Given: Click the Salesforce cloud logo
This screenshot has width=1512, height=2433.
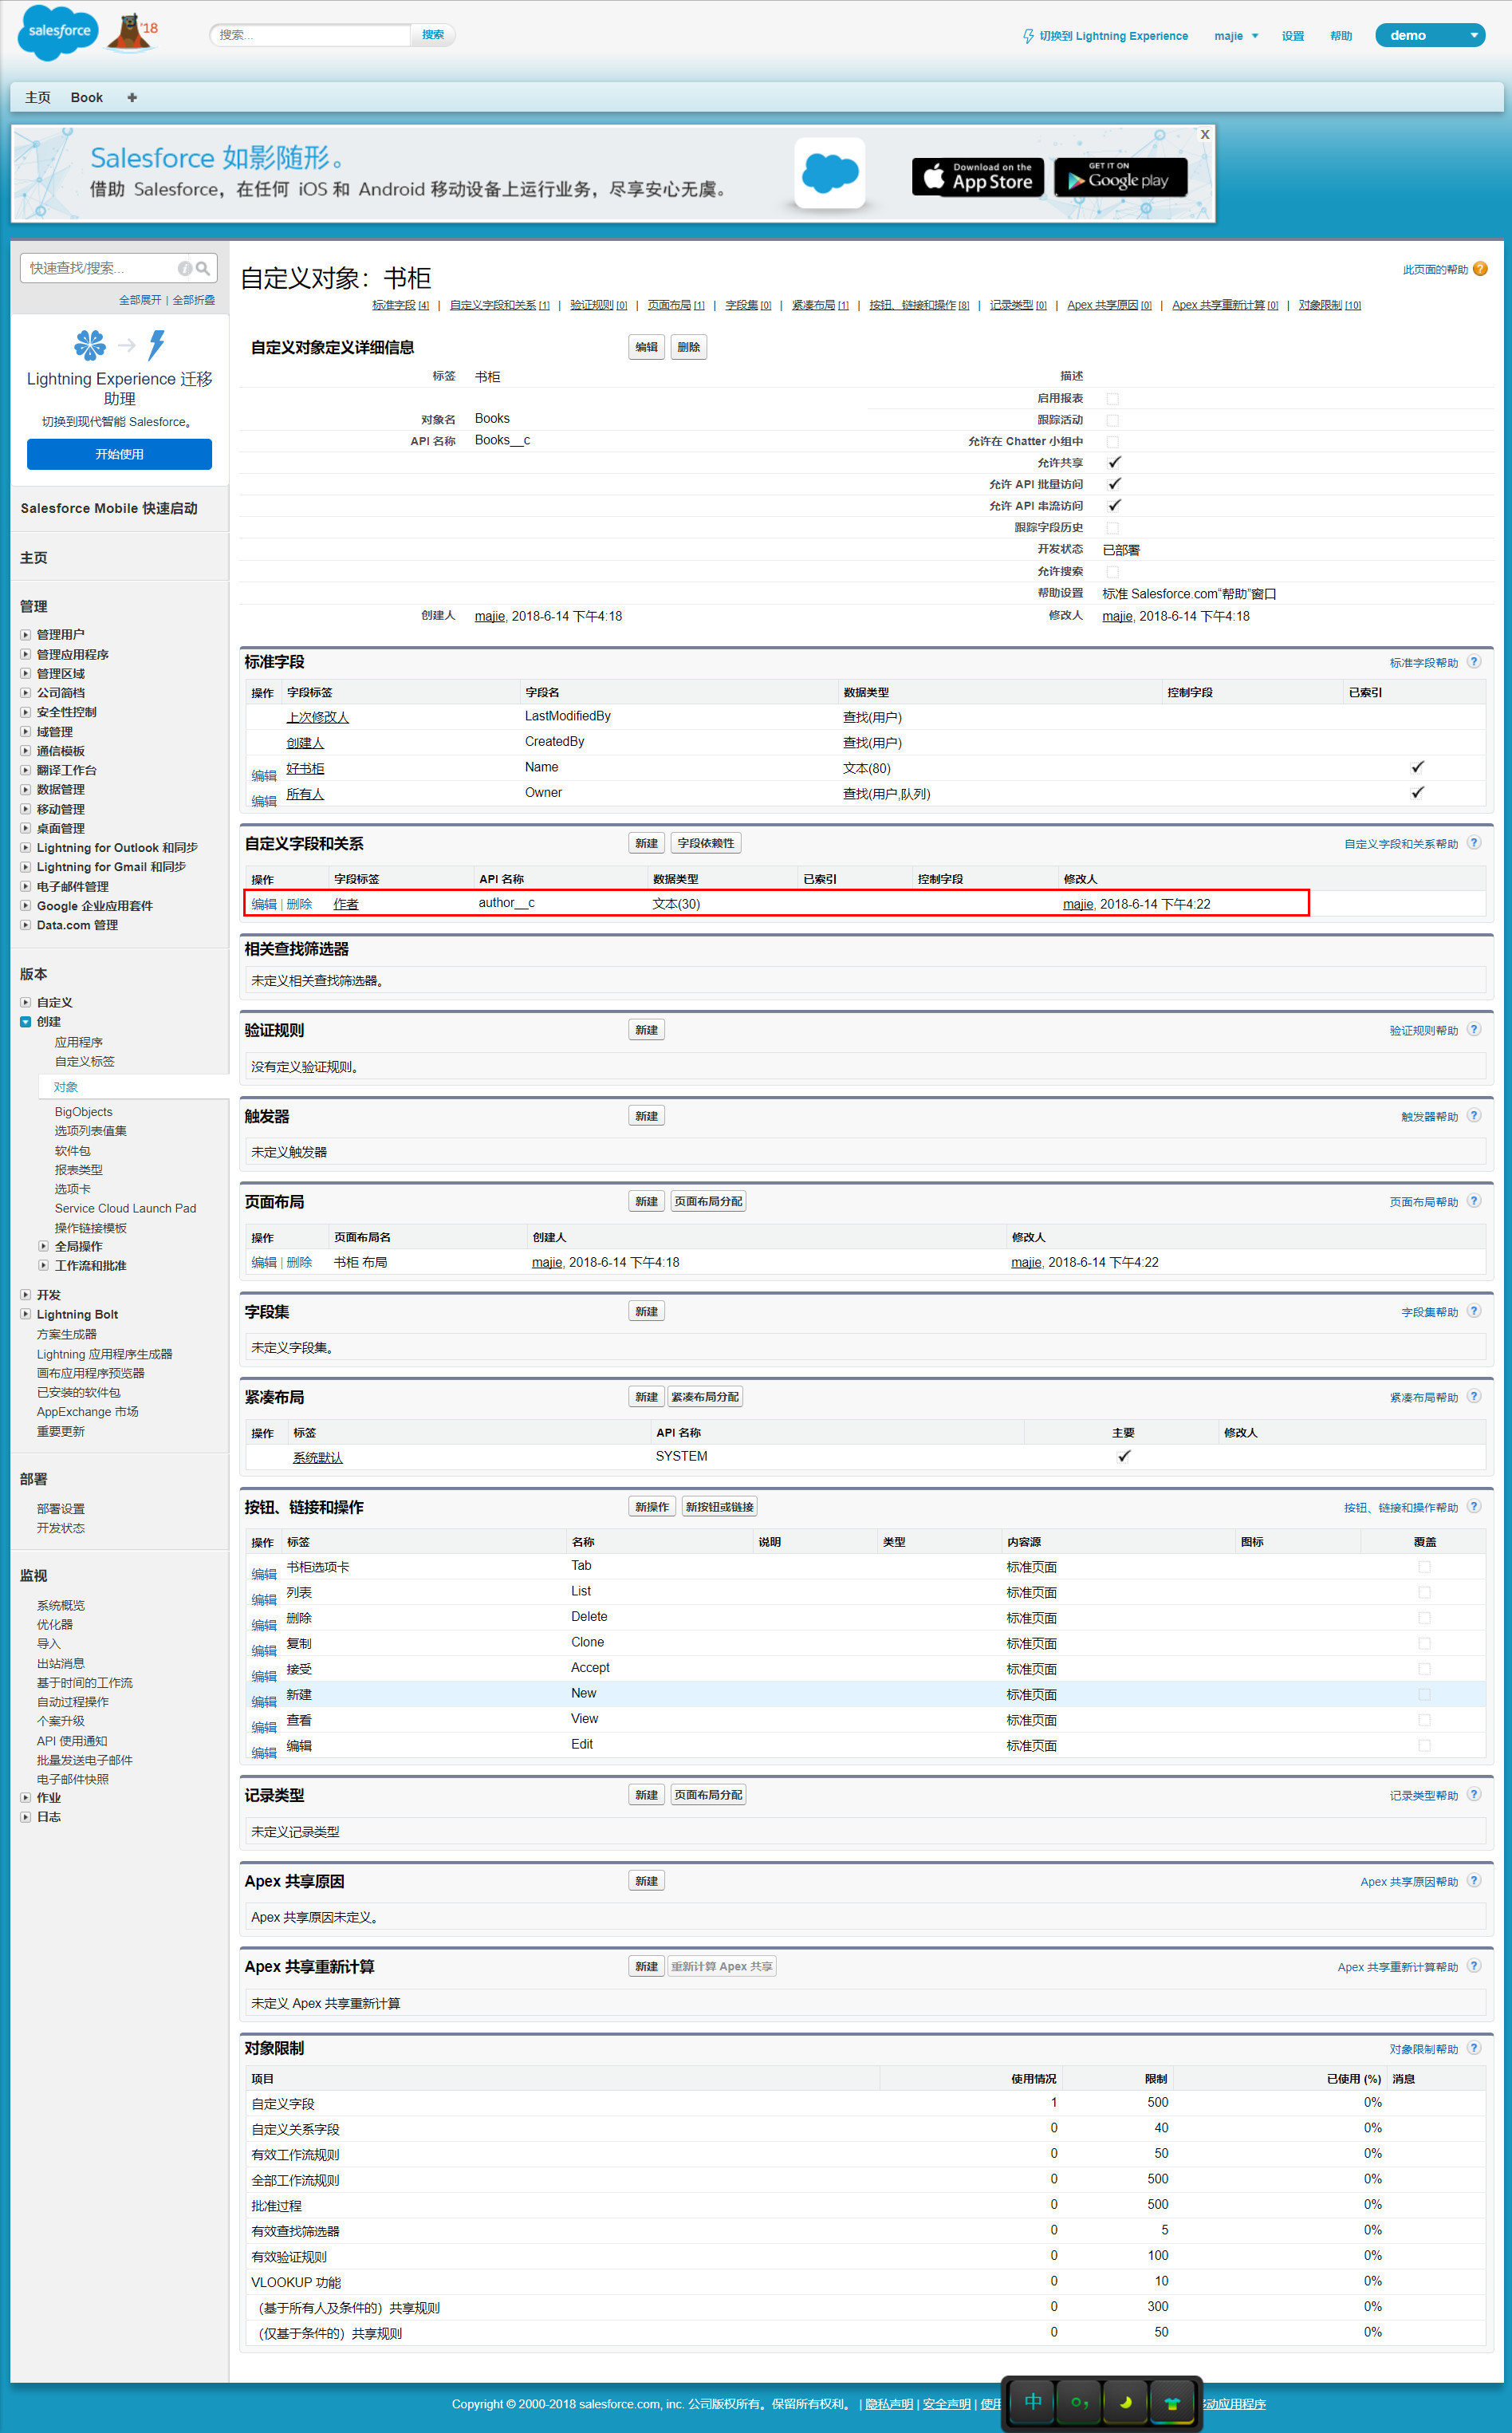Looking at the screenshot, I should (x=58, y=32).
